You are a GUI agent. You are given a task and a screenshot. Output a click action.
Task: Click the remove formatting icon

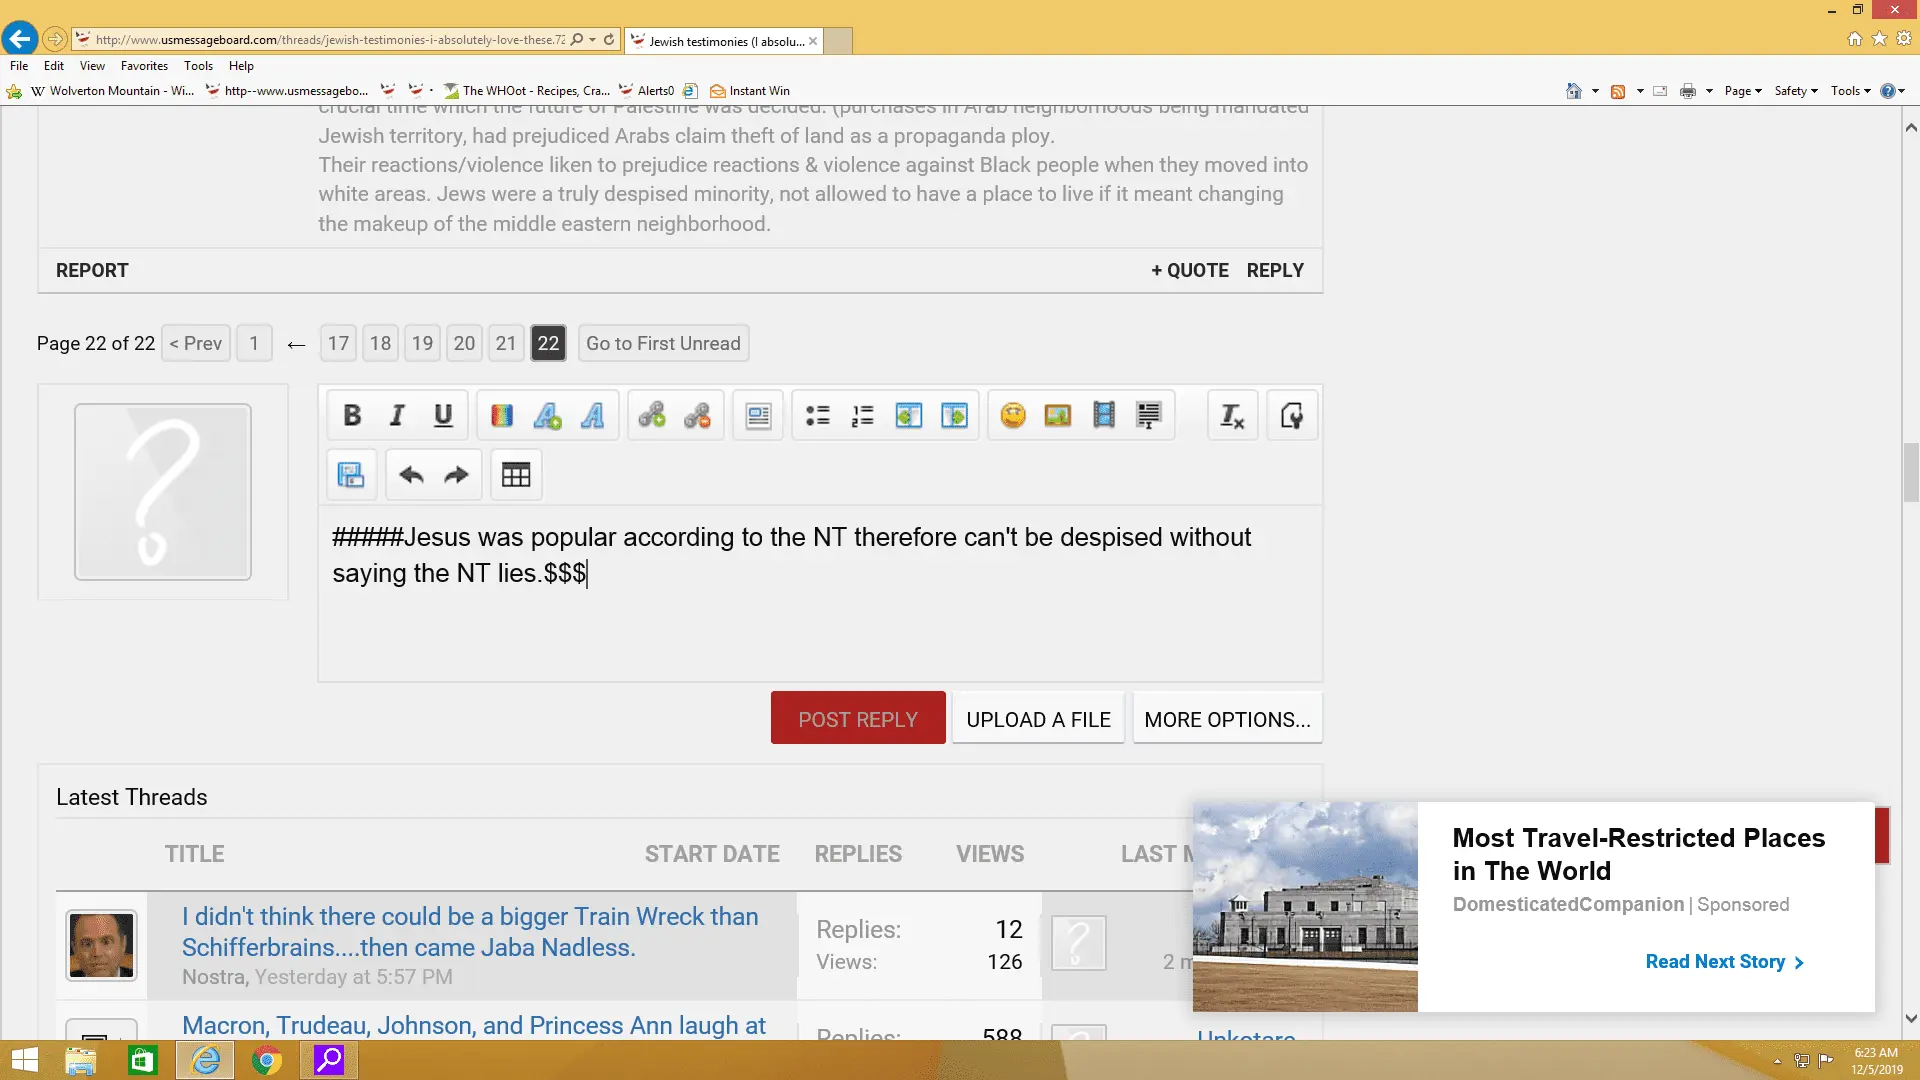point(1232,416)
